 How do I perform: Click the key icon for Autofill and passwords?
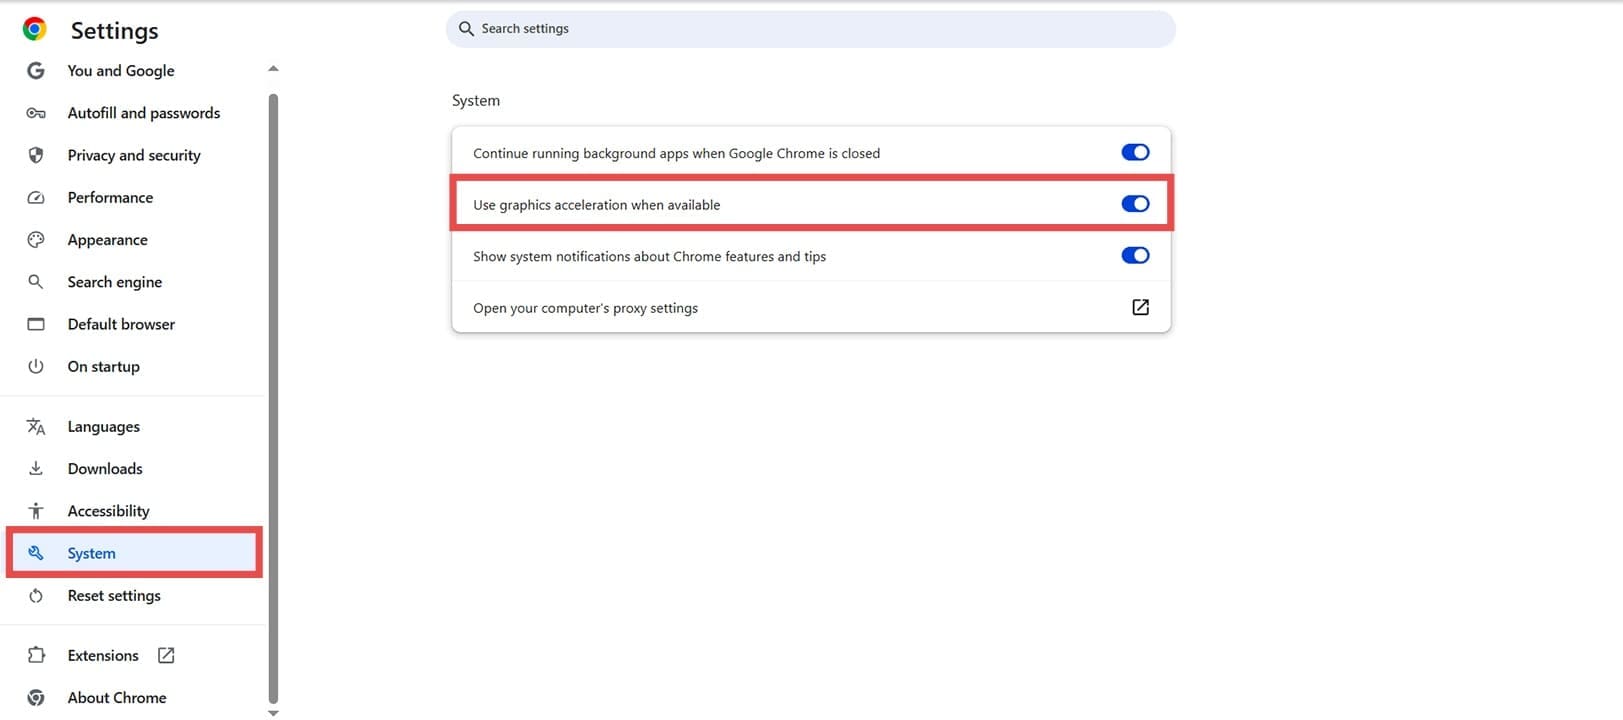coord(36,113)
